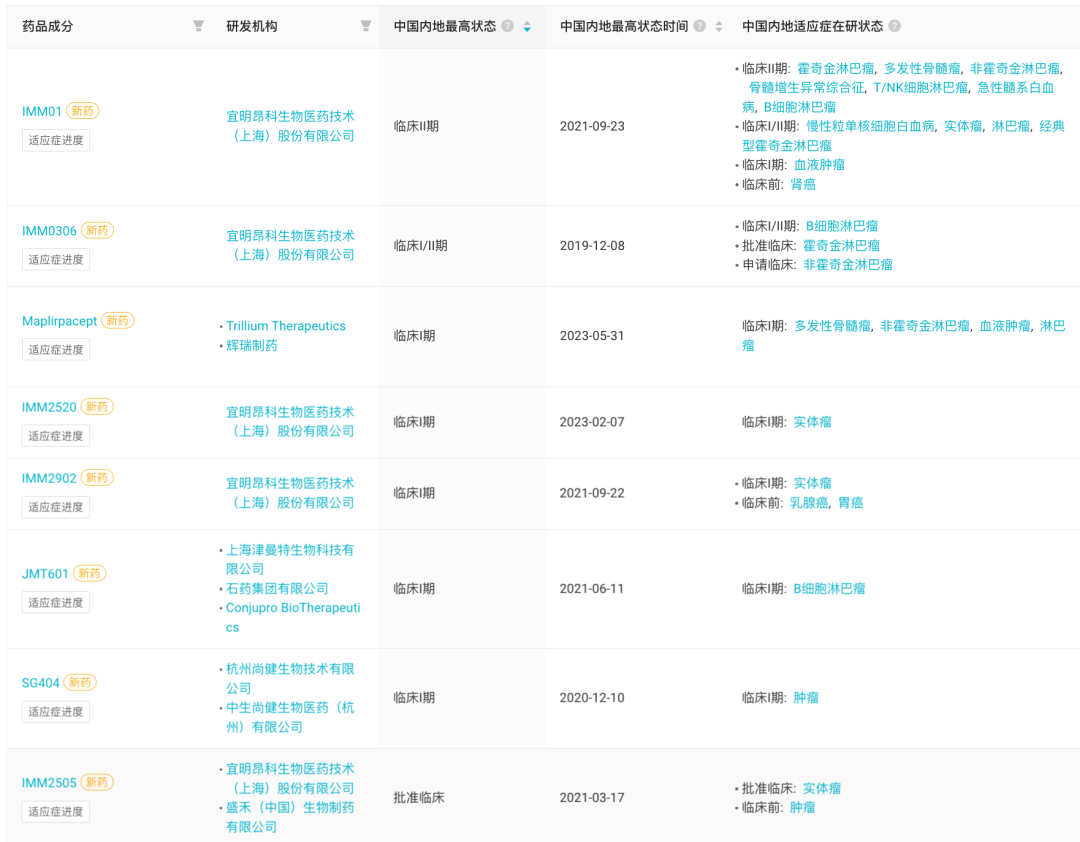Click 血液肿瘤 indication in IMM01 row
Viewport: 1080px width, 842px height.
tap(819, 165)
